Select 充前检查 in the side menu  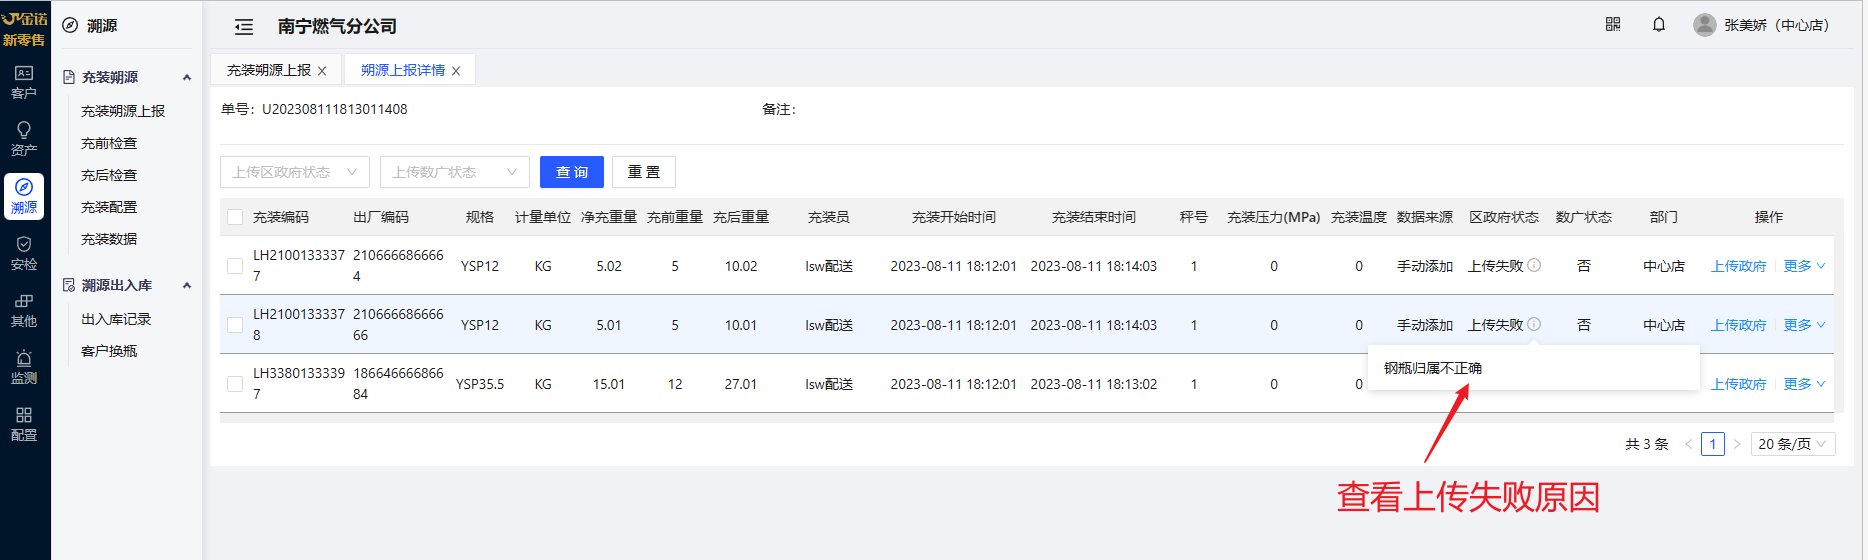tap(109, 143)
